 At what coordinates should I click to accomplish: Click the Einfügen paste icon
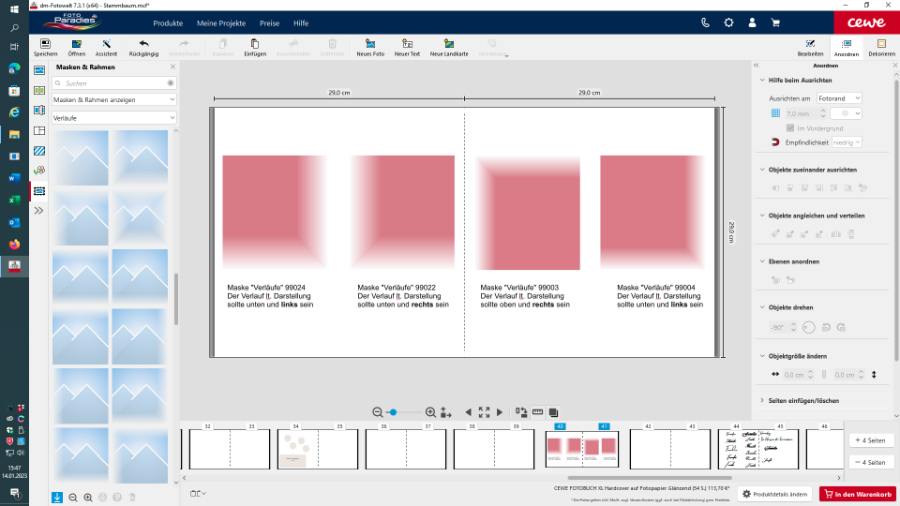pos(255,45)
